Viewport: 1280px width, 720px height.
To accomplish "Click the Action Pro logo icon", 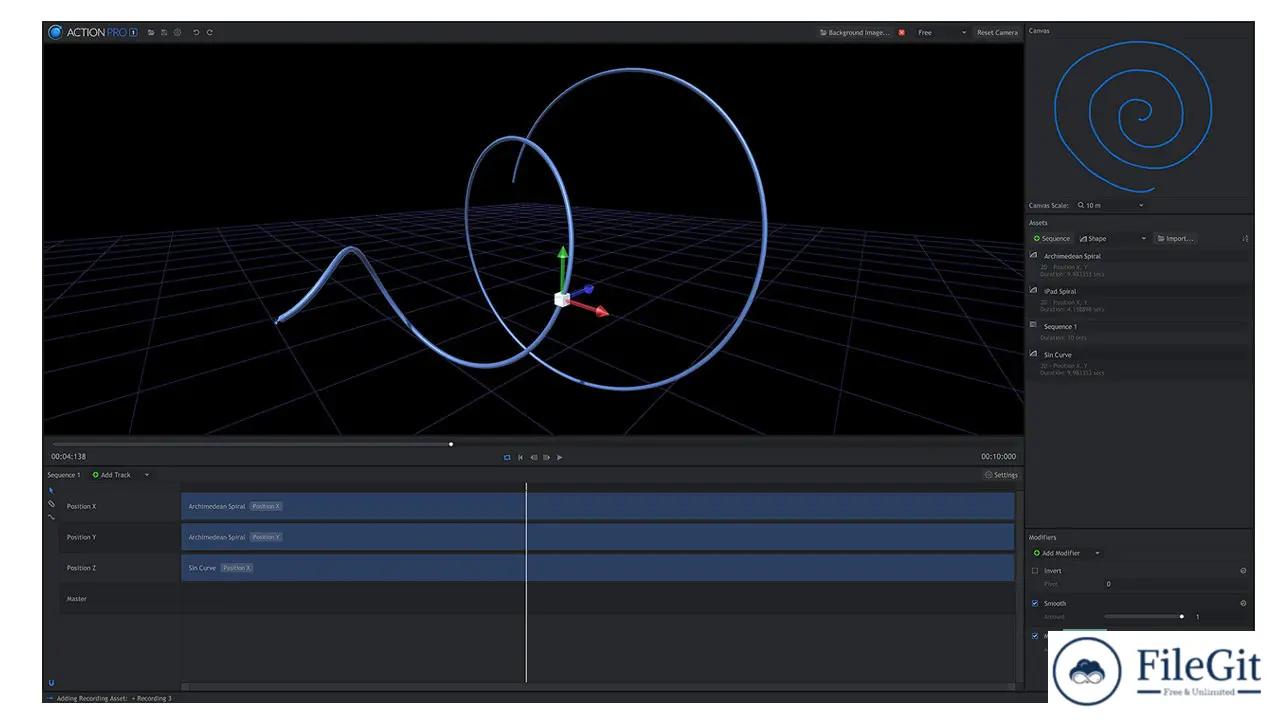I will [56, 32].
